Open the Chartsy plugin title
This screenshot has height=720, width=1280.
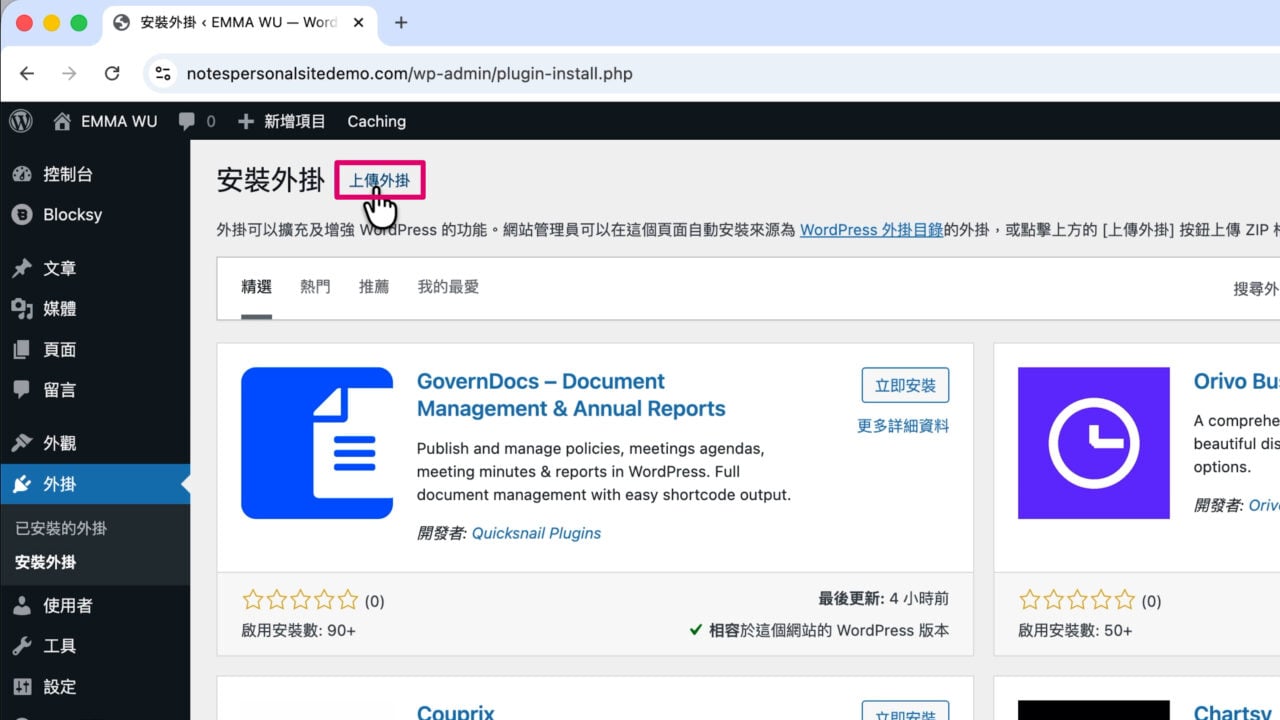pos(1232,712)
